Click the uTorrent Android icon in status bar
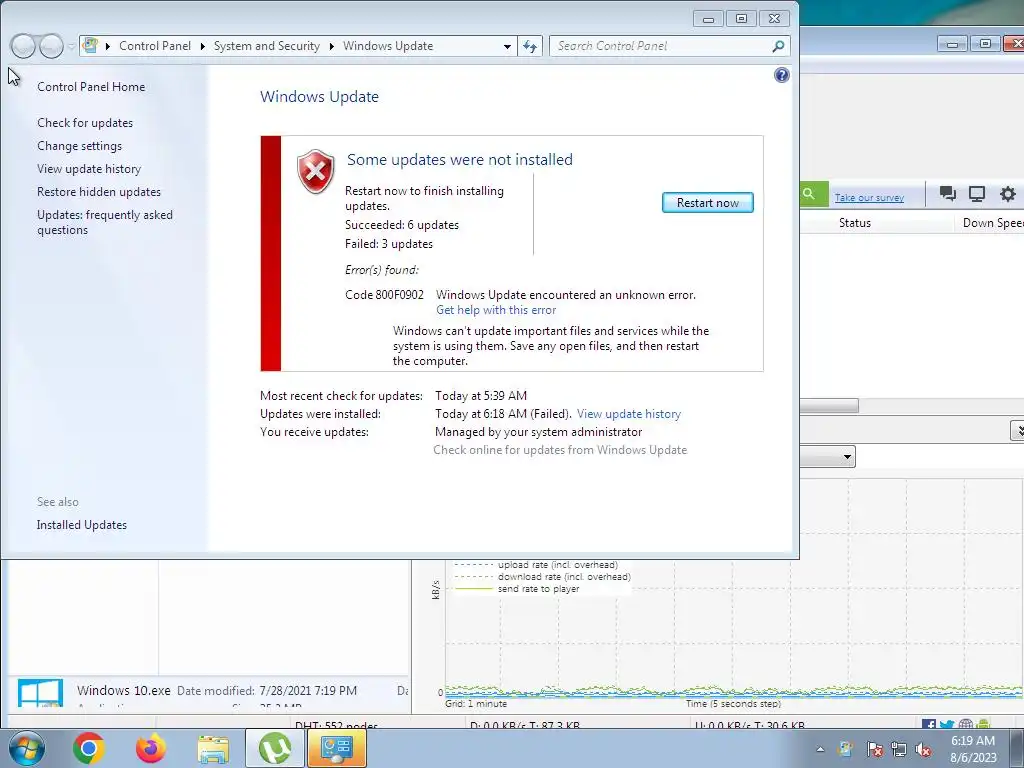 (x=984, y=724)
